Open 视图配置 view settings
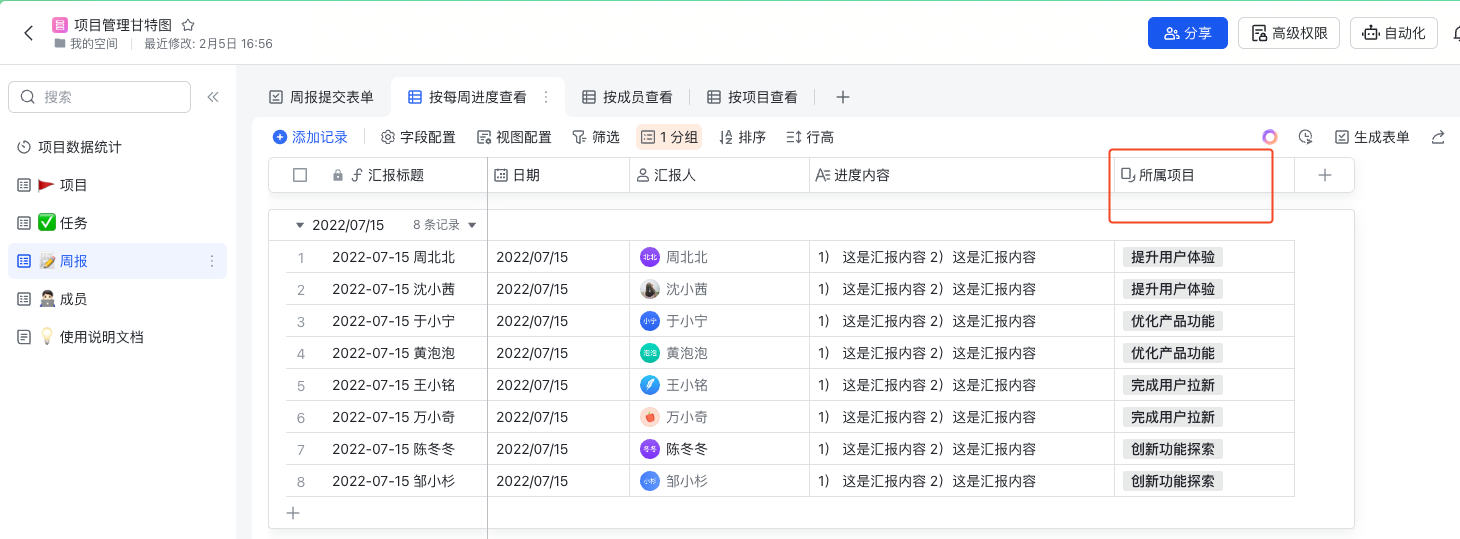The height and width of the screenshot is (539, 1460). (x=514, y=137)
